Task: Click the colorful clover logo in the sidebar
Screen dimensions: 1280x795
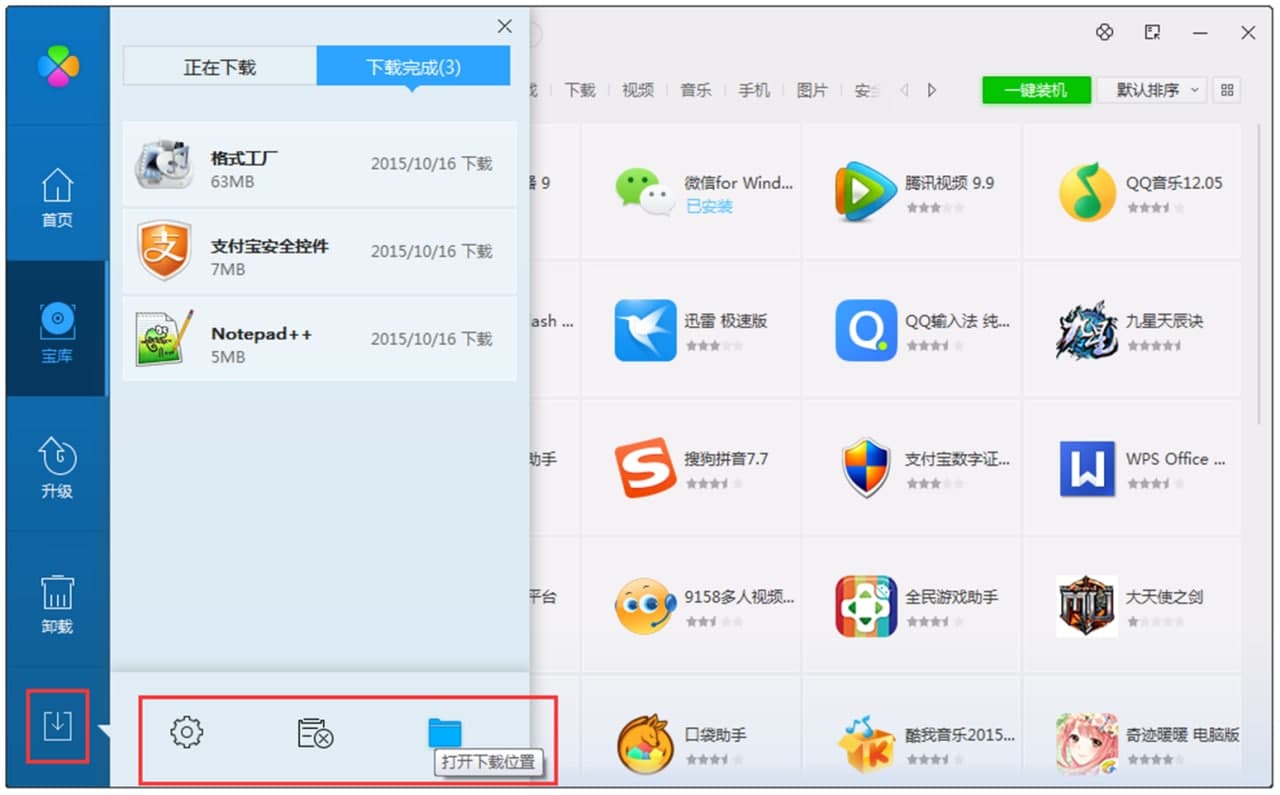Action: tap(57, 66)
